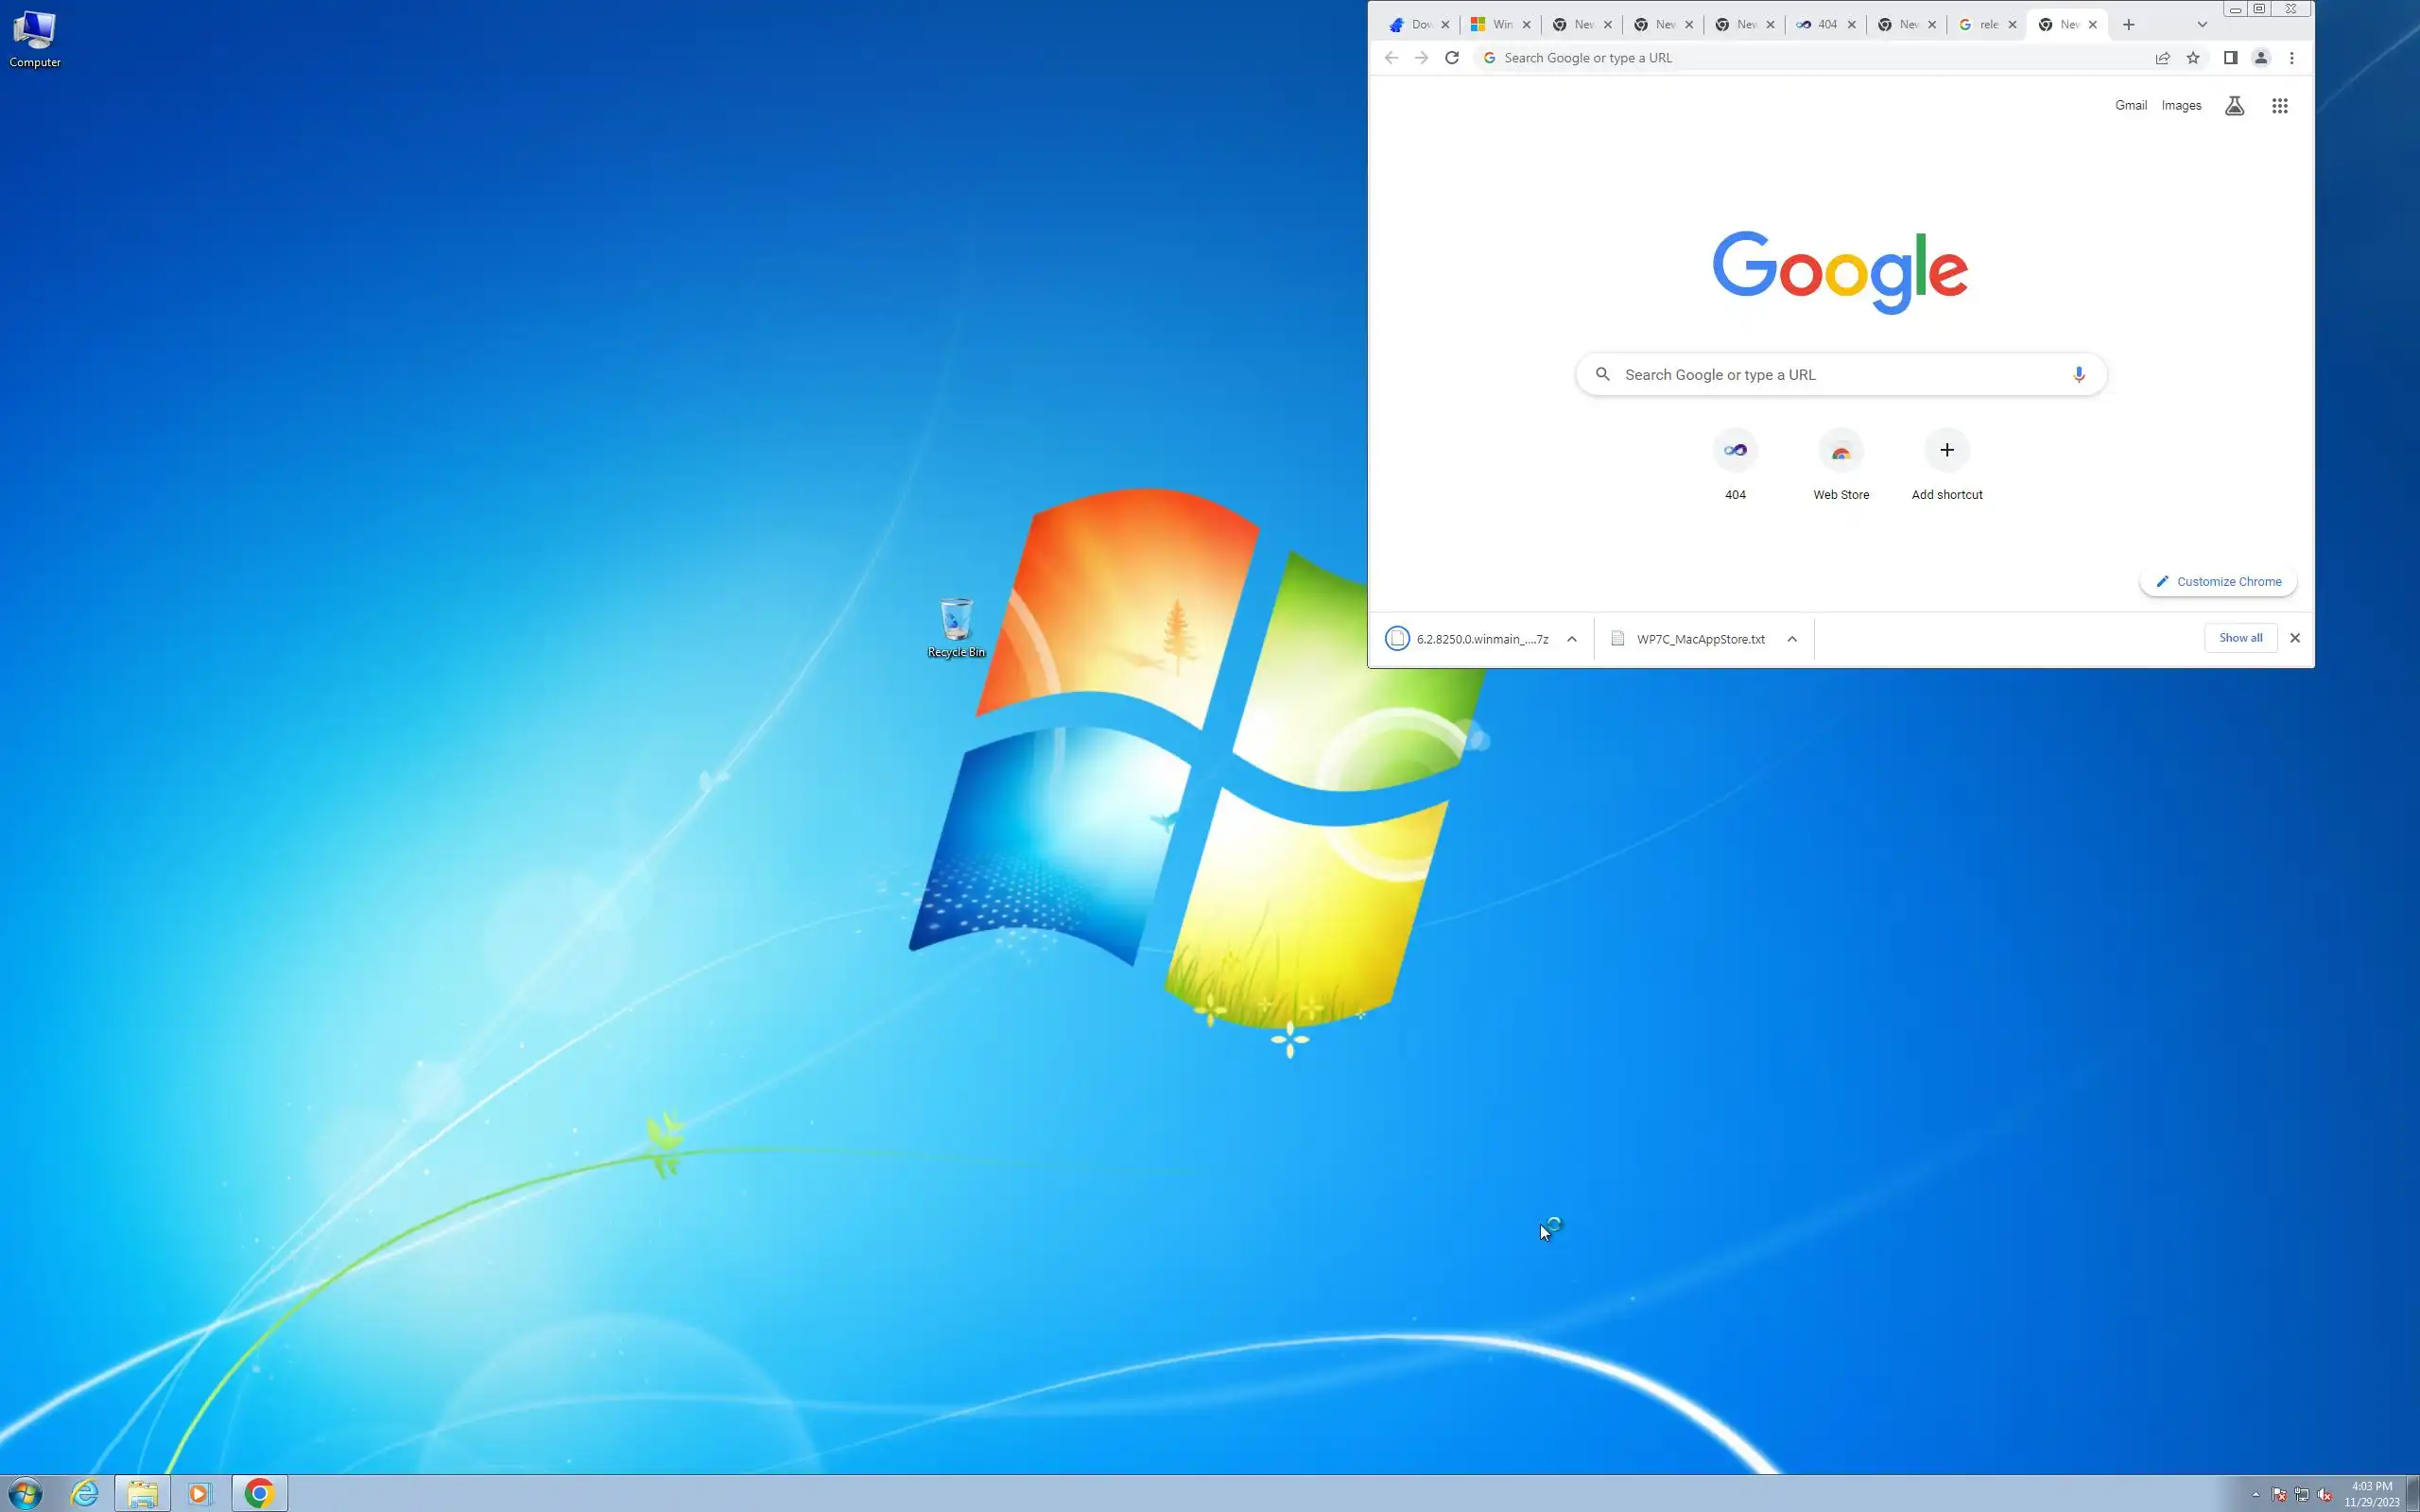Image resolution: width=2420 pixels, height=1512 pixels.
Task: Open Search Labs flask icon
Action: (x=2234, y=106)
